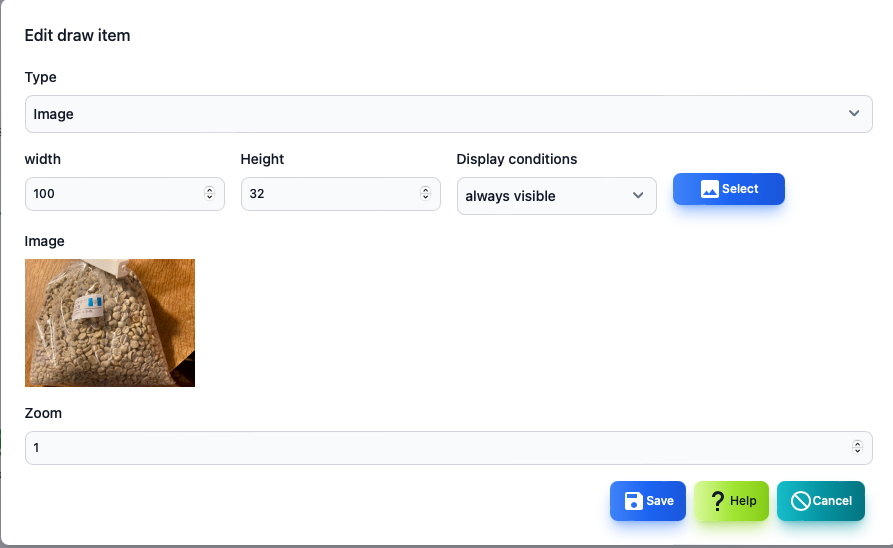Click the Help button label
893x548 pixels.
(x=743, y=501)
